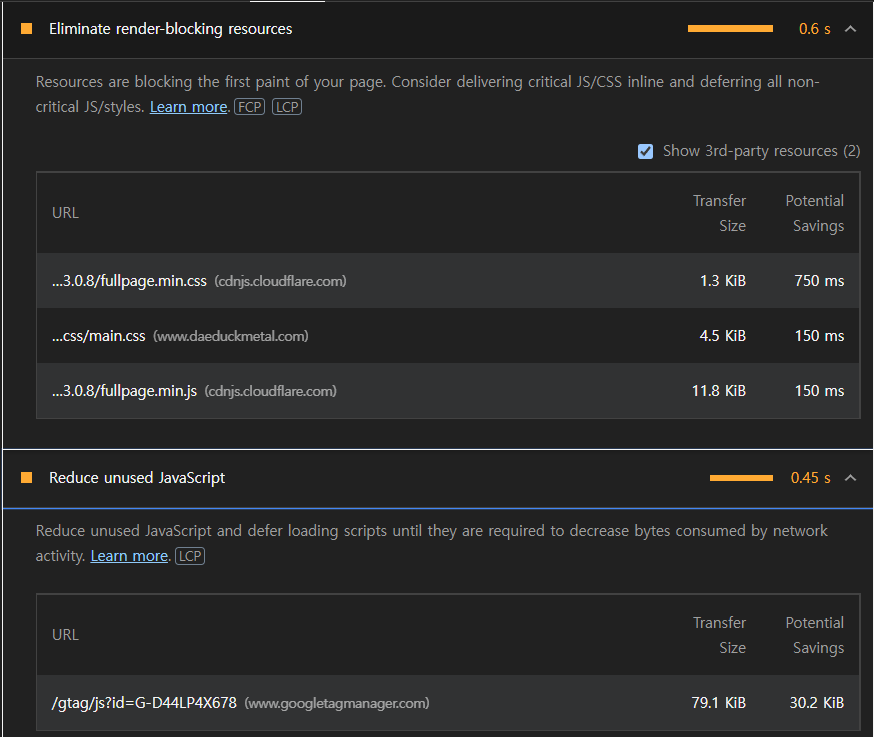The width and height of the screenshot is (874, 737).
Task: Click (www.daeduckmetal.com) host label
Action: click(231, 336)
